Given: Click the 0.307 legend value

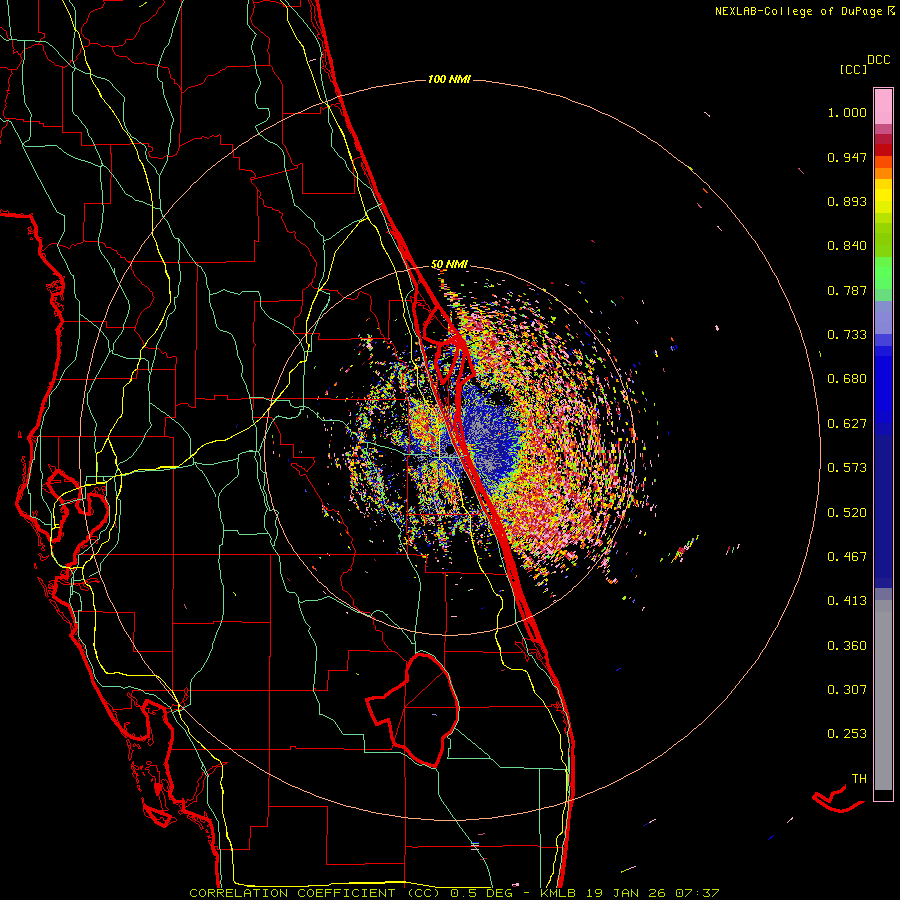Looking at the screenshot, I should point(847,690).
